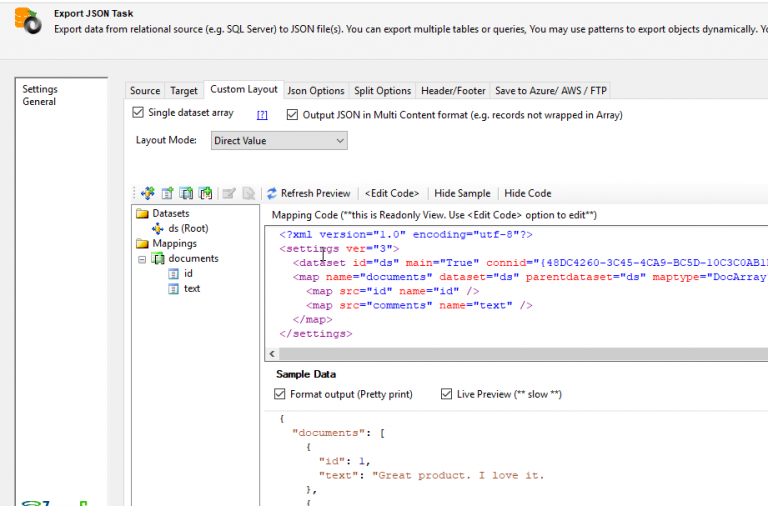Click the grayed-out delete toolbar icon

click(248, 193)
